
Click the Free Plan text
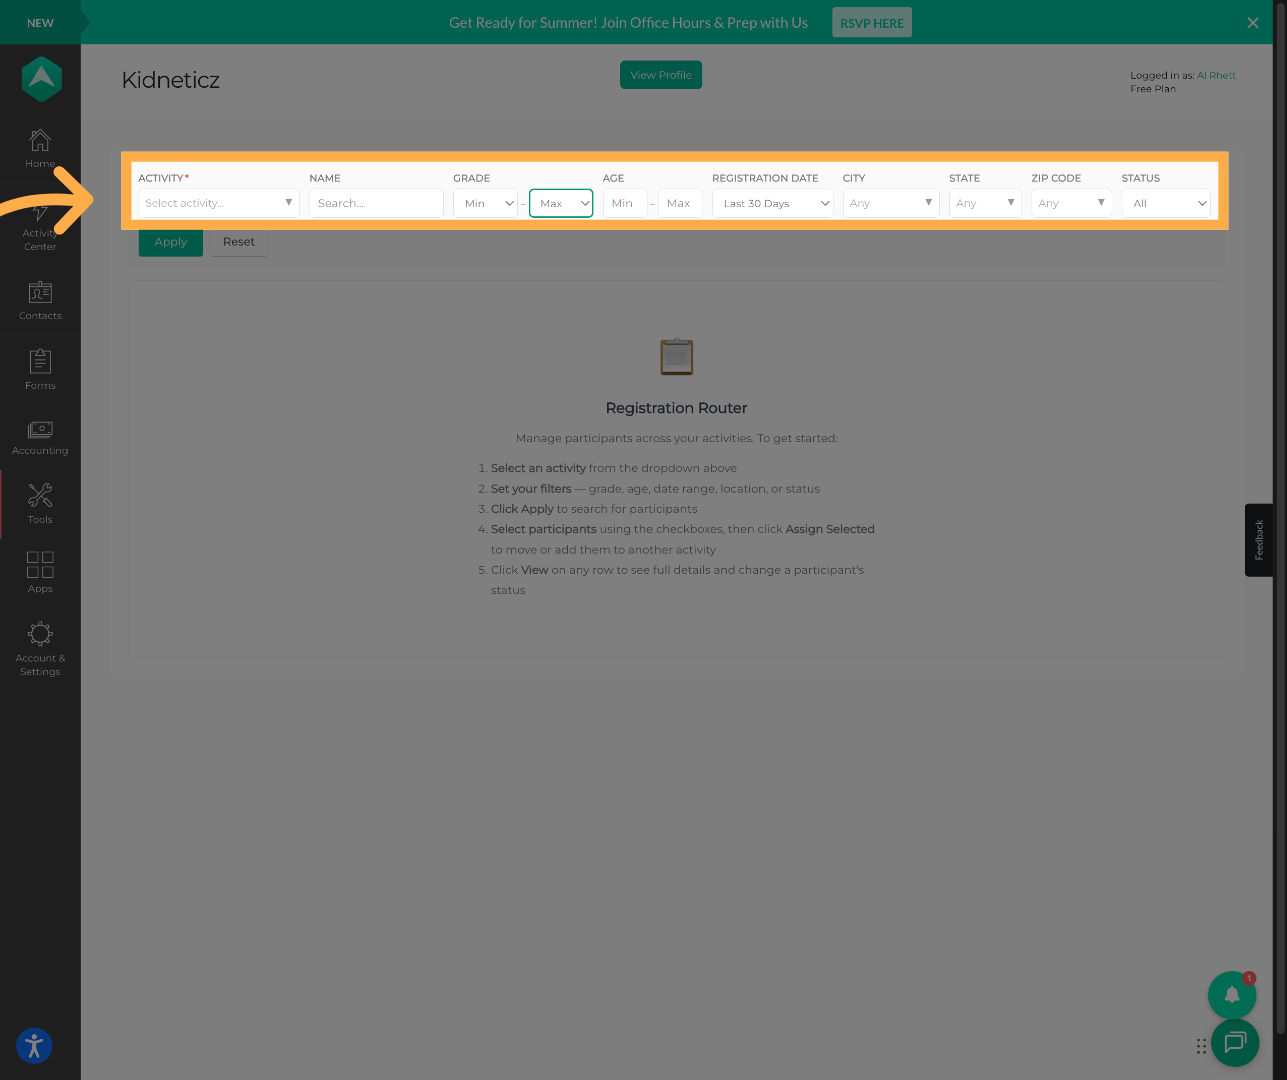(x=1153, y=89)
